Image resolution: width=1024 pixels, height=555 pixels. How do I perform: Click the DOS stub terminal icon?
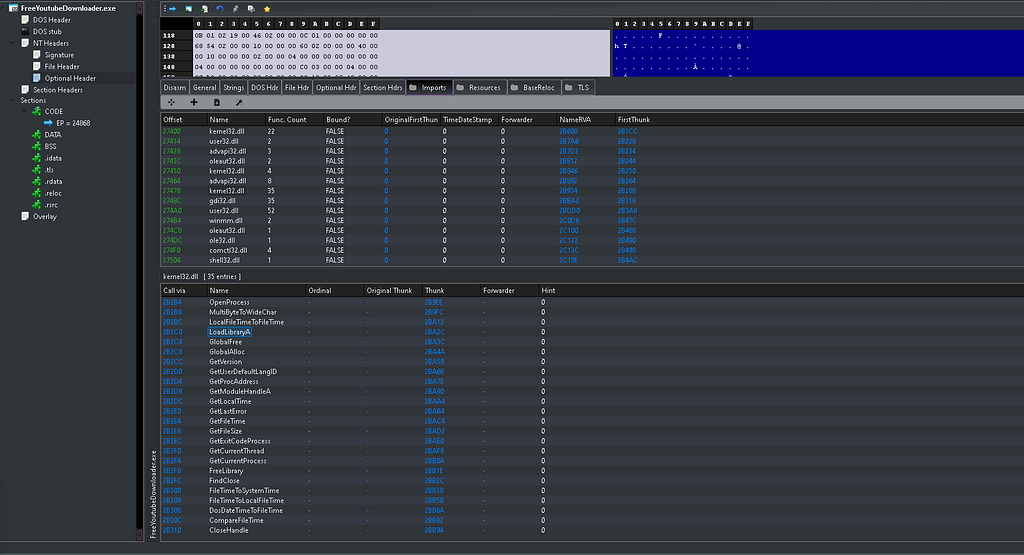click(x=25, y=31)
